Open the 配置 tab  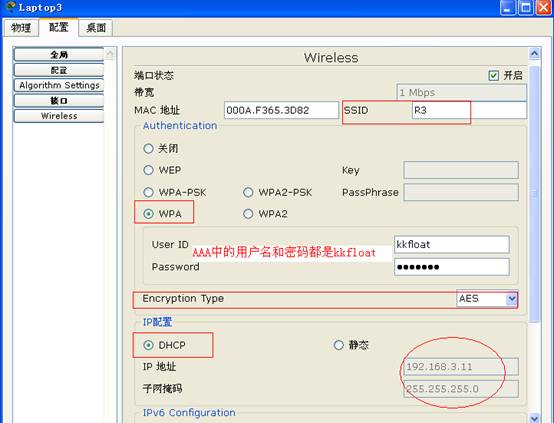[59, 27]
